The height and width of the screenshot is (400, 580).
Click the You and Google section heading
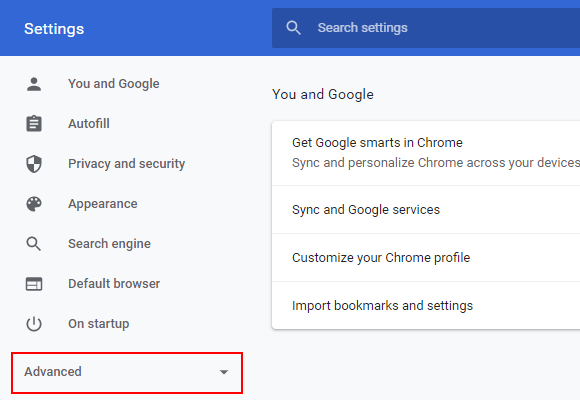point(323,94)
